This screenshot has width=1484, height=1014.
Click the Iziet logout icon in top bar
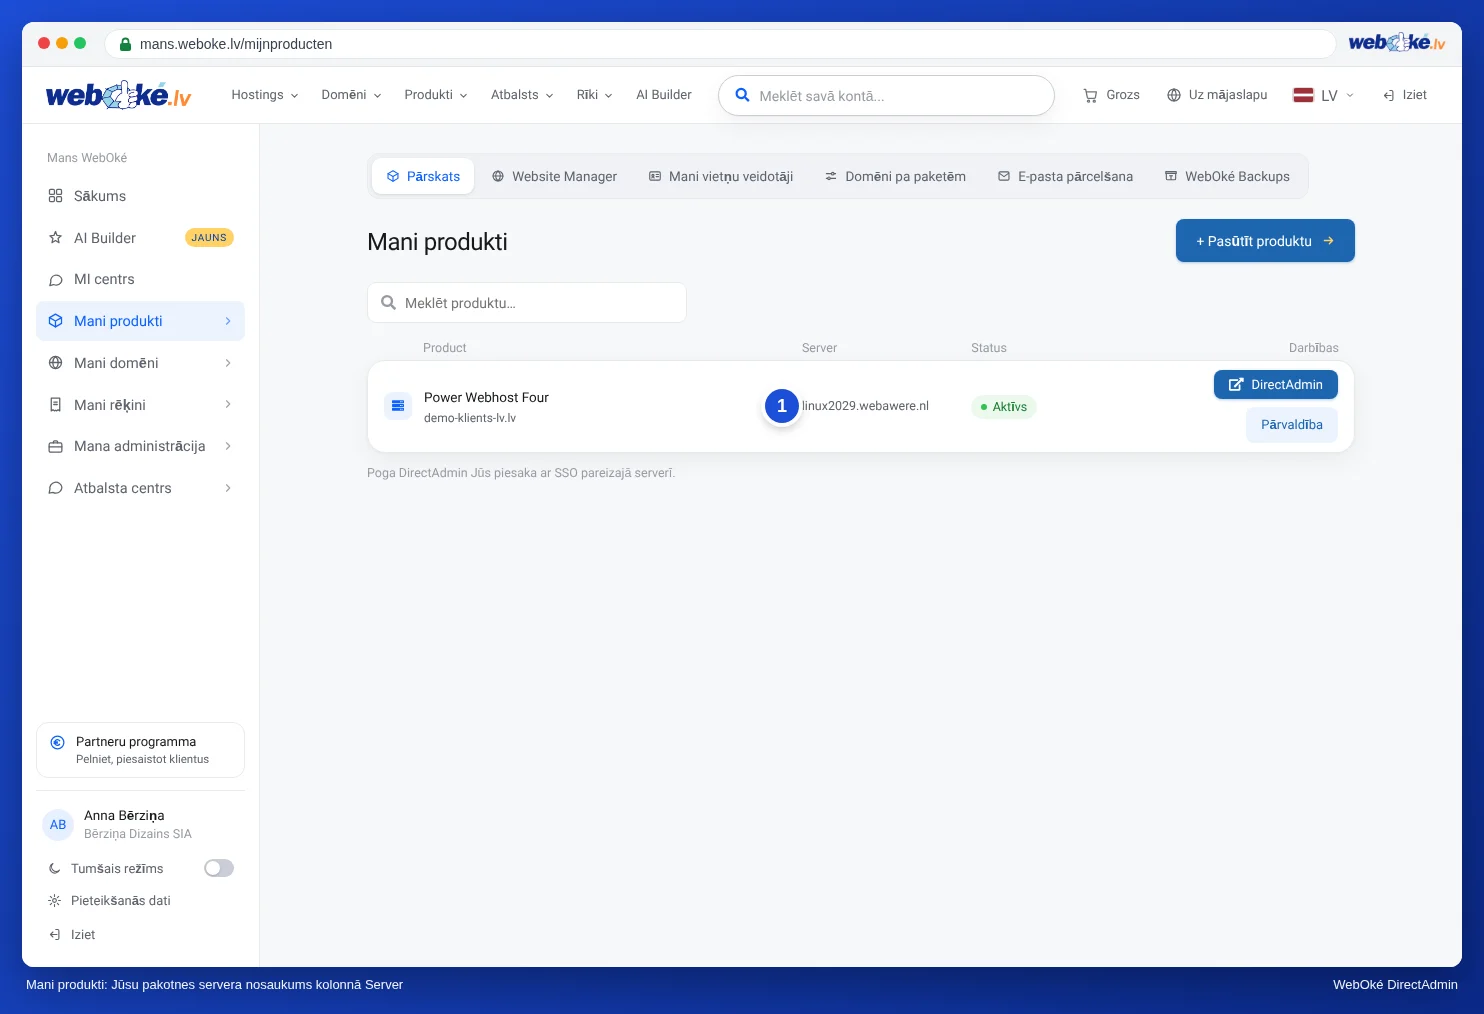[x=1389, y=96]
